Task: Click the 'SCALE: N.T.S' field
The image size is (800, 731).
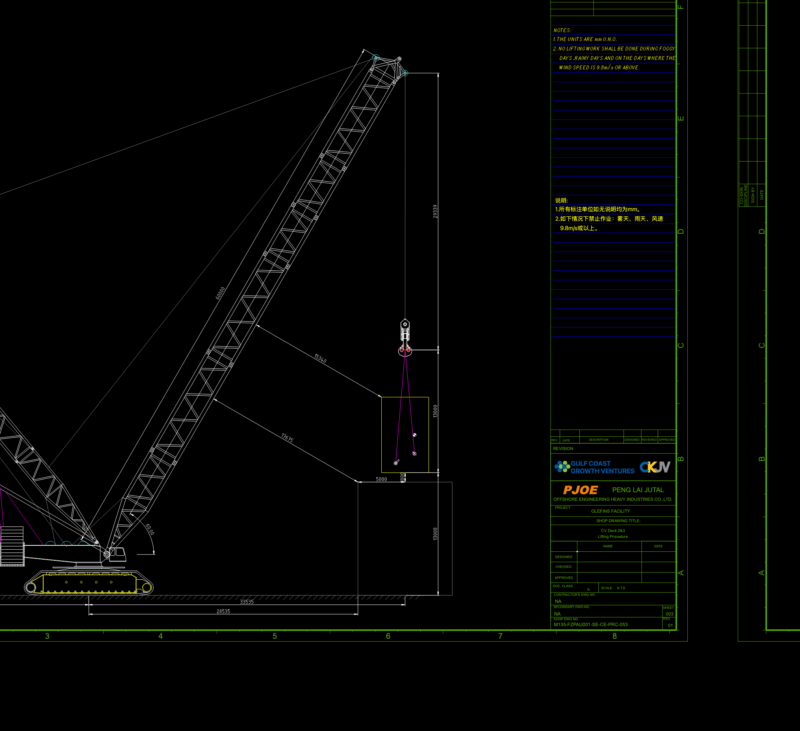Action: tap(613, 588)
